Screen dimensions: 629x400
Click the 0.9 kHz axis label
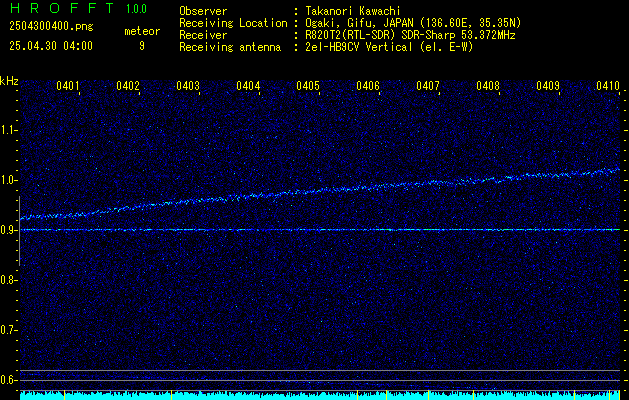pos(8,230)
